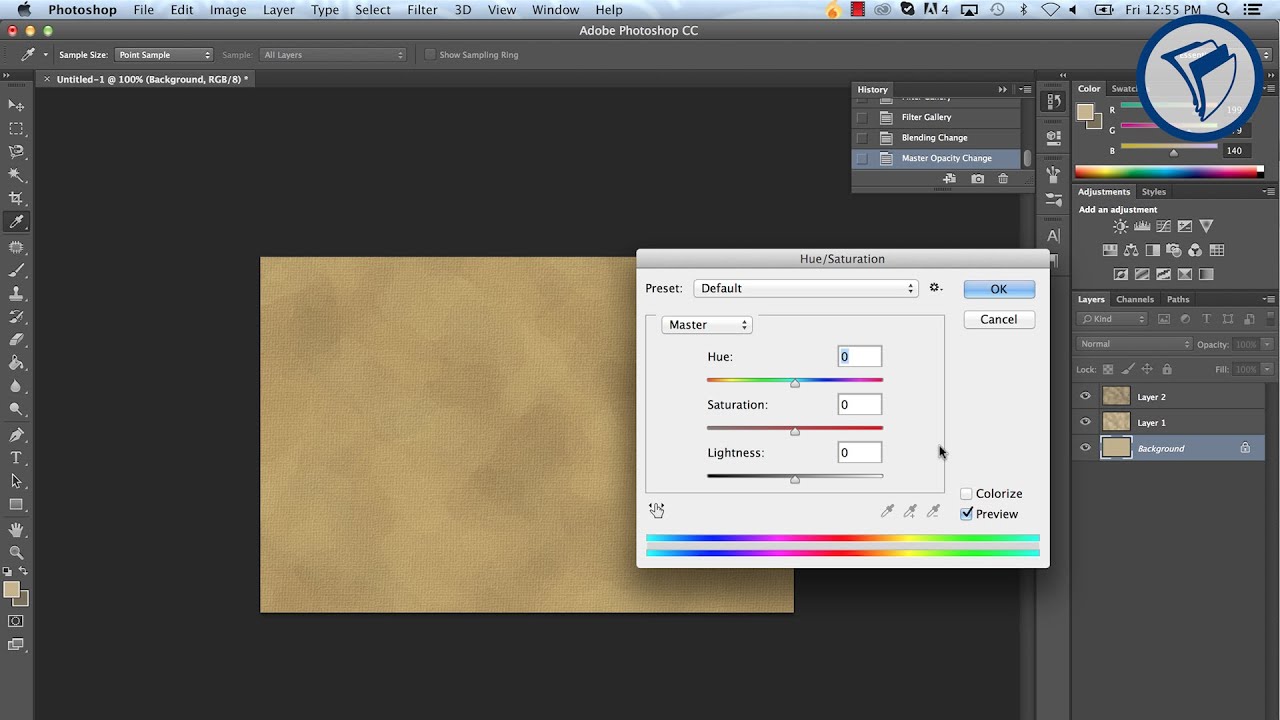The image size is (1280, 720).
Task: Click the Hue slider handle
Action: pyautogui.click(x=795, y=384)
